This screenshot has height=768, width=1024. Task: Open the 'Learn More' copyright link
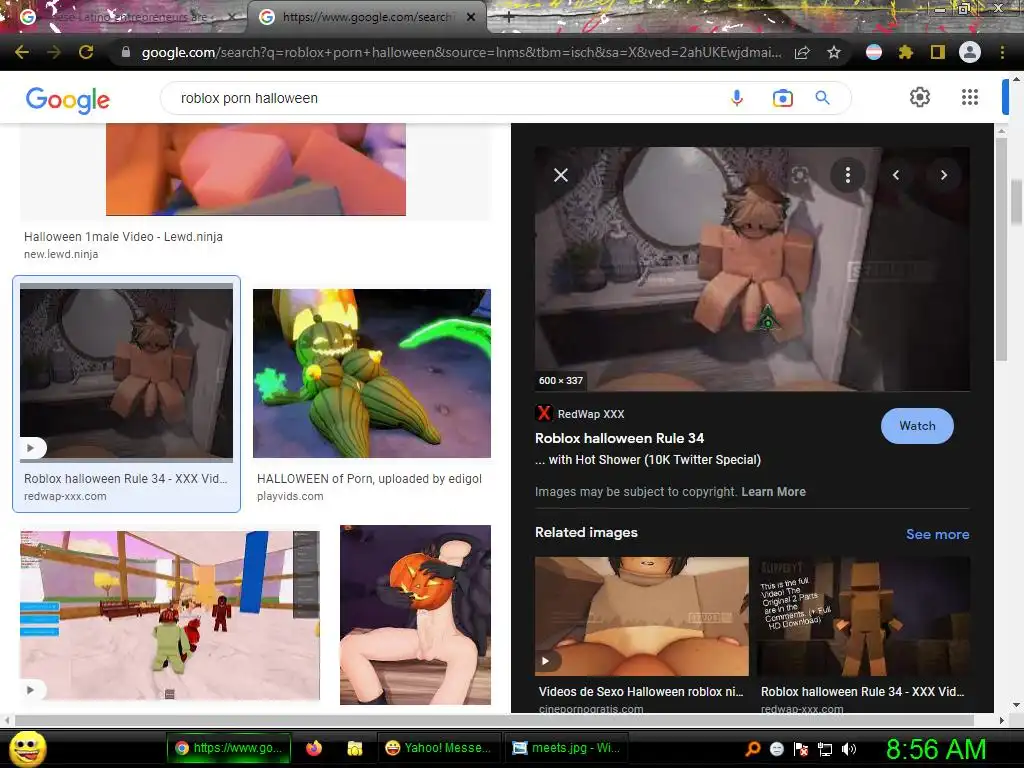[x=773, y=492]
